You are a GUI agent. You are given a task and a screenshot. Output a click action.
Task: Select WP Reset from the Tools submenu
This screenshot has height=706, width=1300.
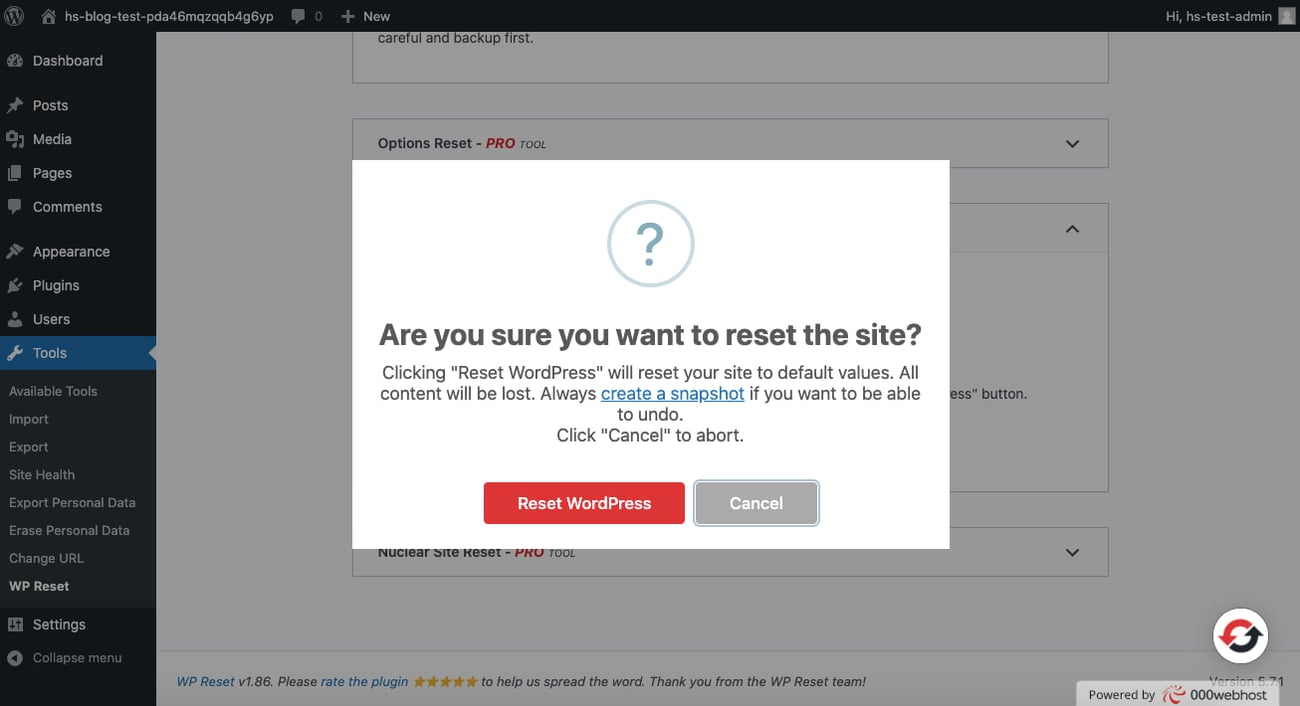(40, 585)
